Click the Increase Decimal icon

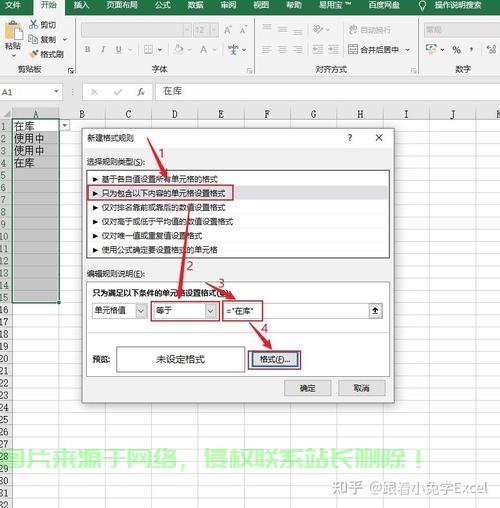click(491, 50)
